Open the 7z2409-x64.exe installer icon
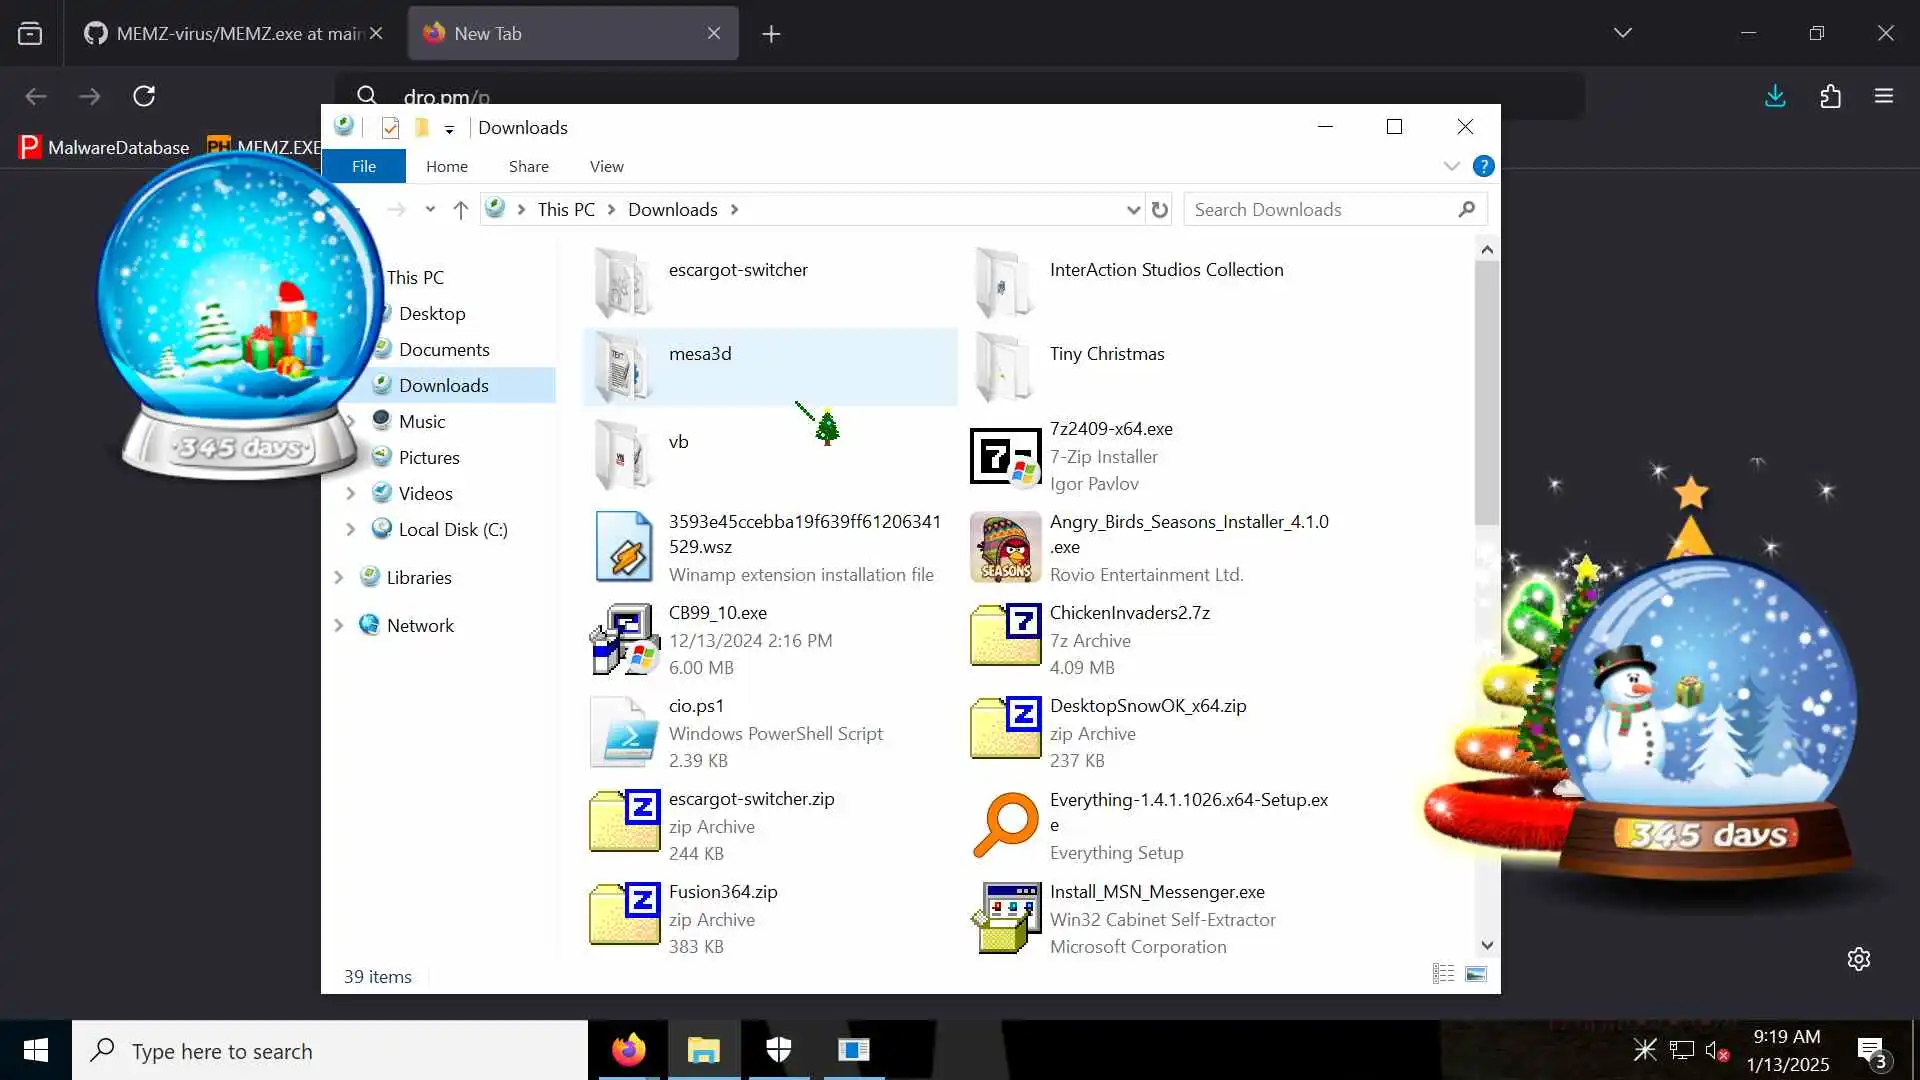 click(1005, 456)
